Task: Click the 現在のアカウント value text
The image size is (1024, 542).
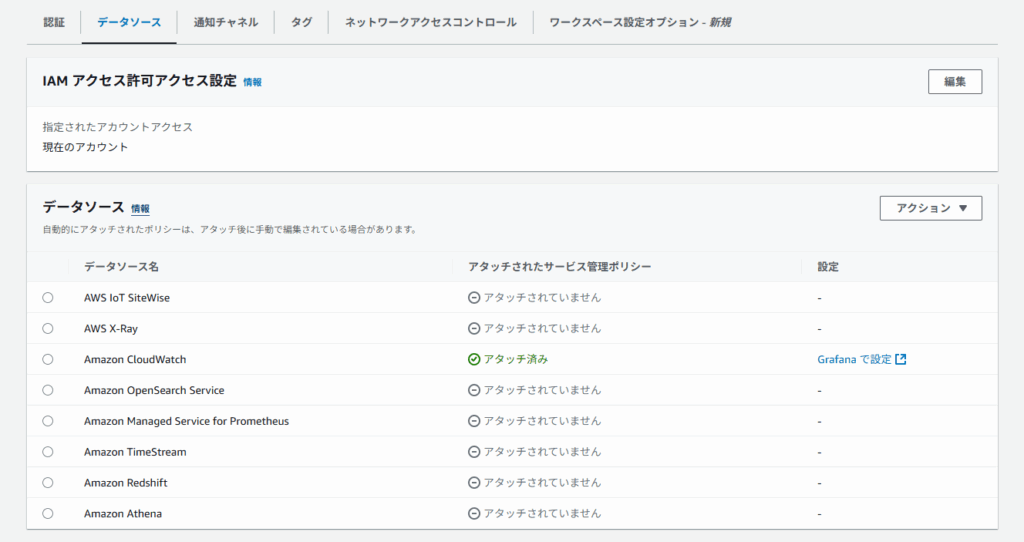Action: (x=86, y=147)
